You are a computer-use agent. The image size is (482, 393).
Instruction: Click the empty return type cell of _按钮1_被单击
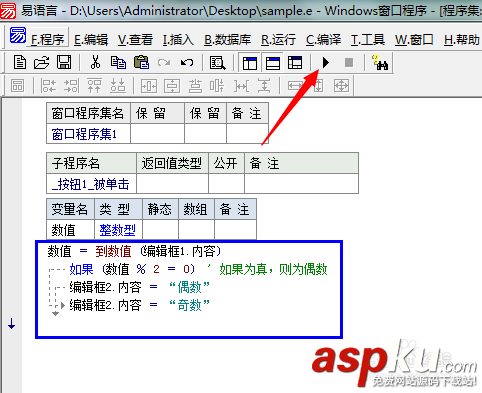[x=172, y=184]
